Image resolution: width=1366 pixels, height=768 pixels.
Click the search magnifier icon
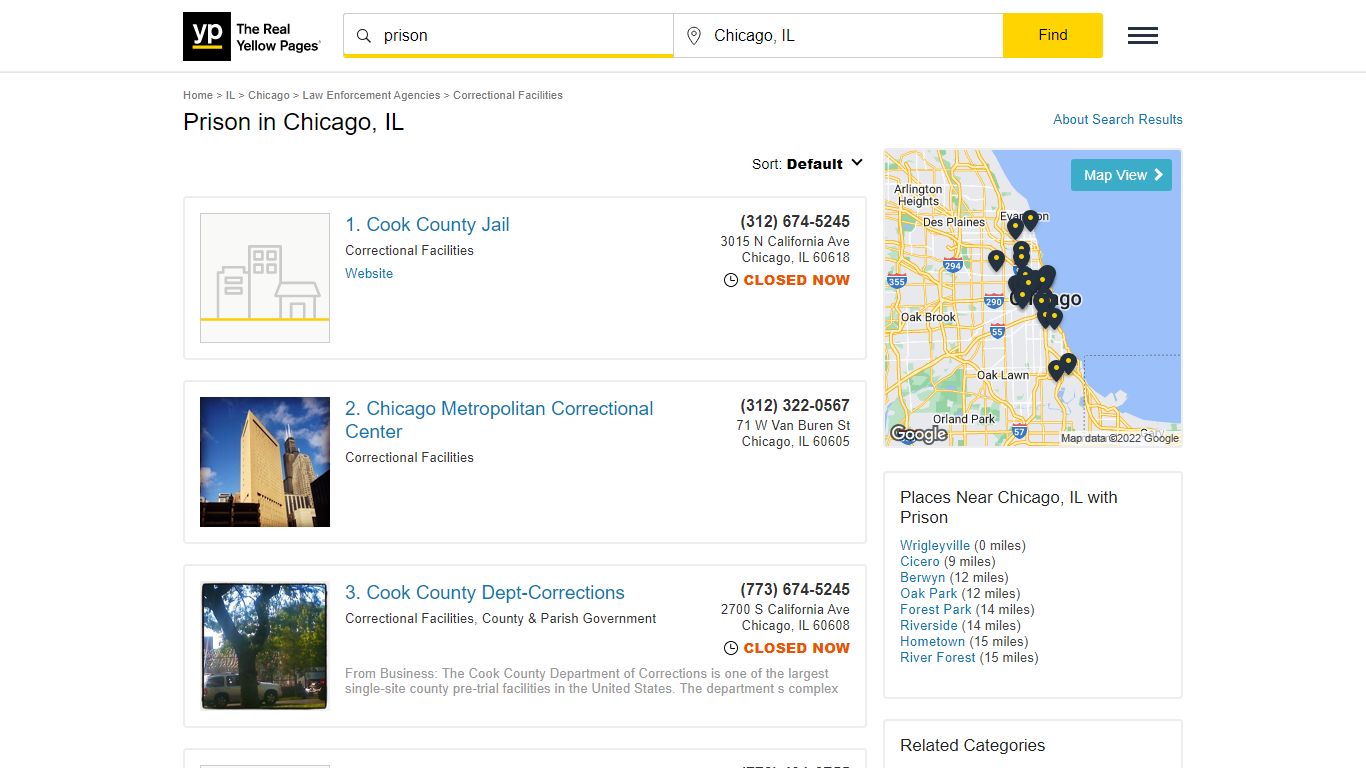[x=364, y=36]
